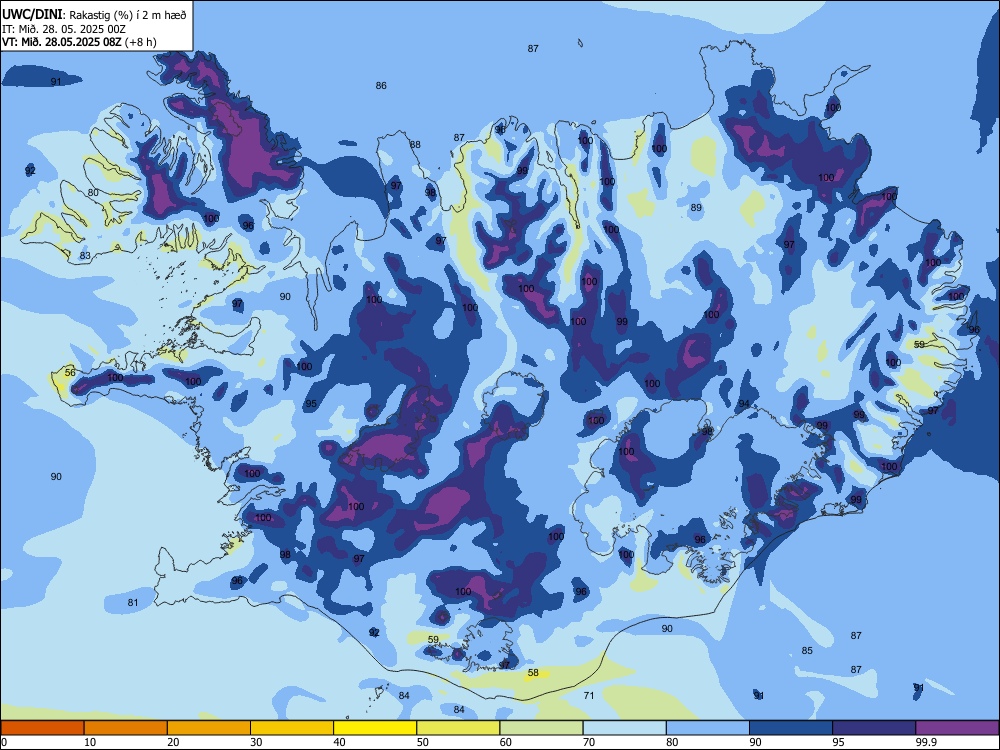Pick the 80–90 medium blue legend swatch
Screen dimensions: 1000x750
click(x=708, y=728)
